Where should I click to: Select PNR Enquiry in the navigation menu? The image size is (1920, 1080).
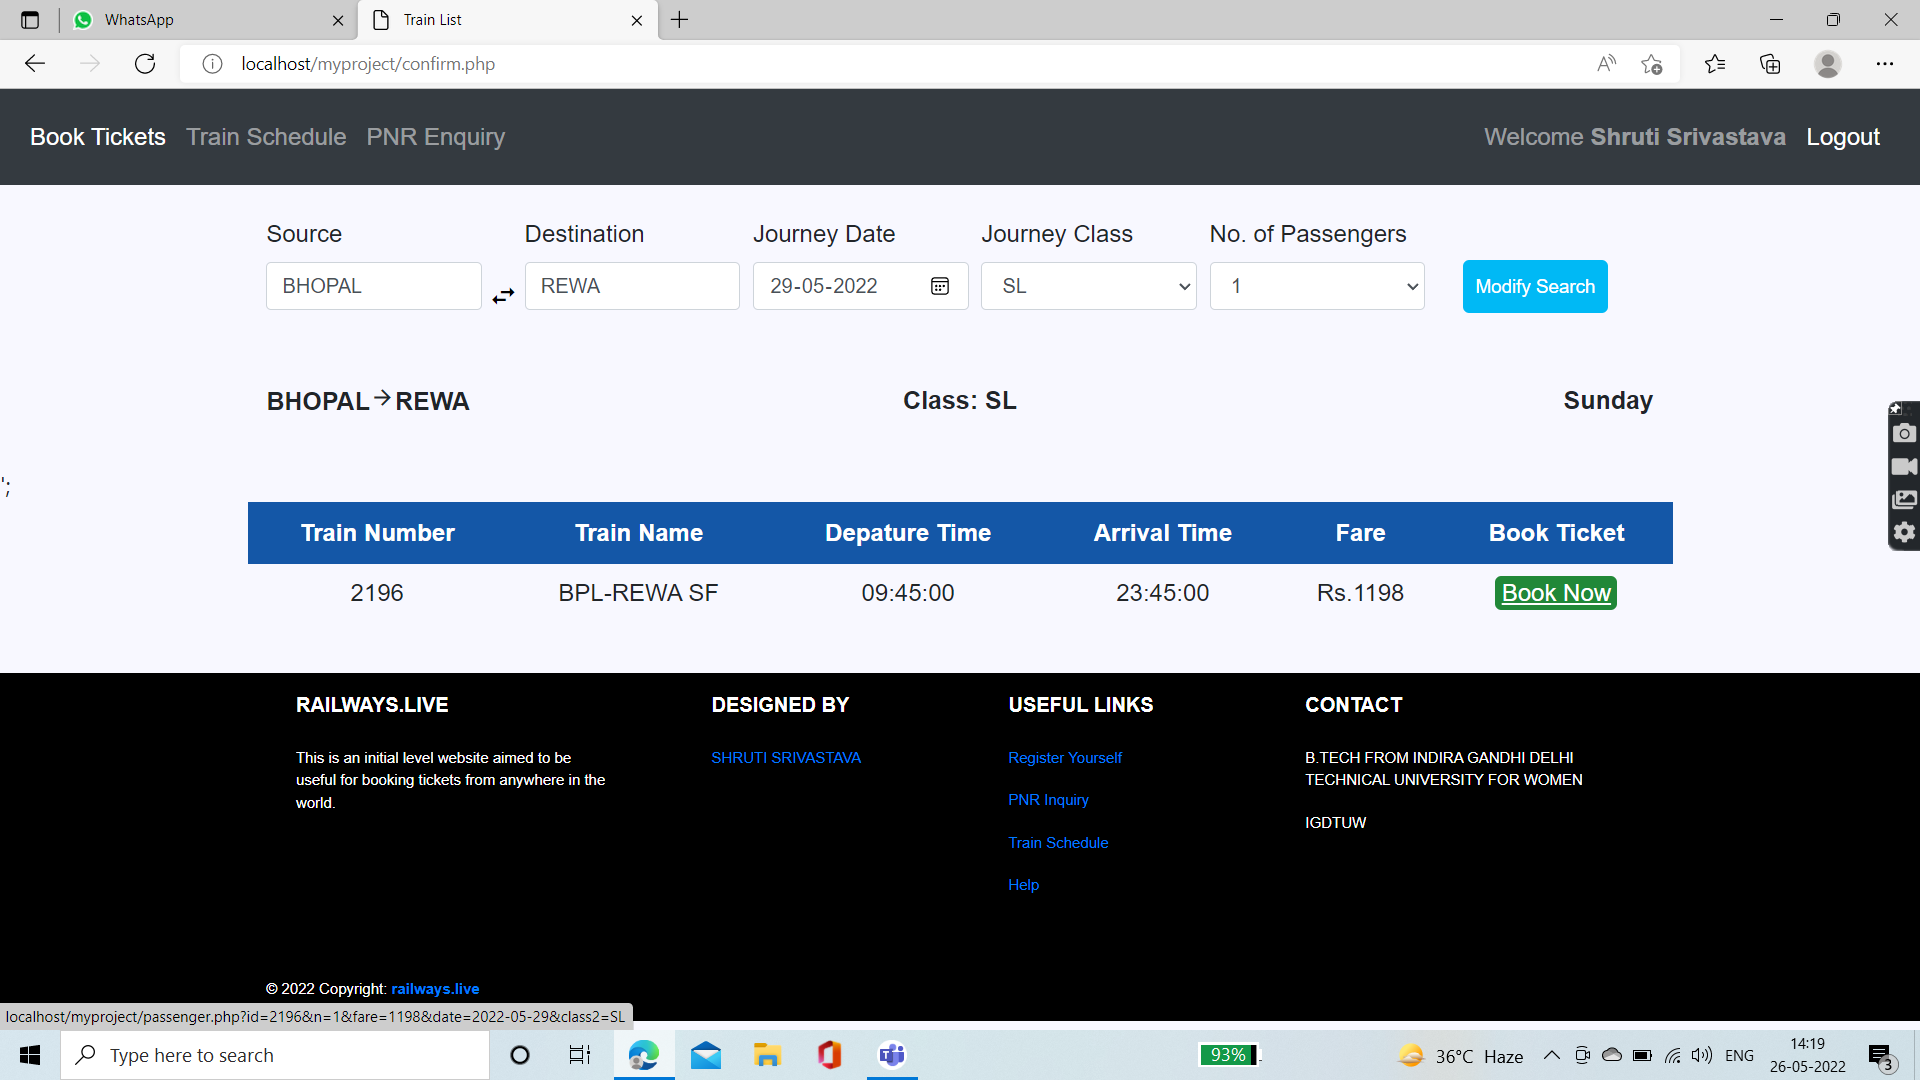coord(436,137)
